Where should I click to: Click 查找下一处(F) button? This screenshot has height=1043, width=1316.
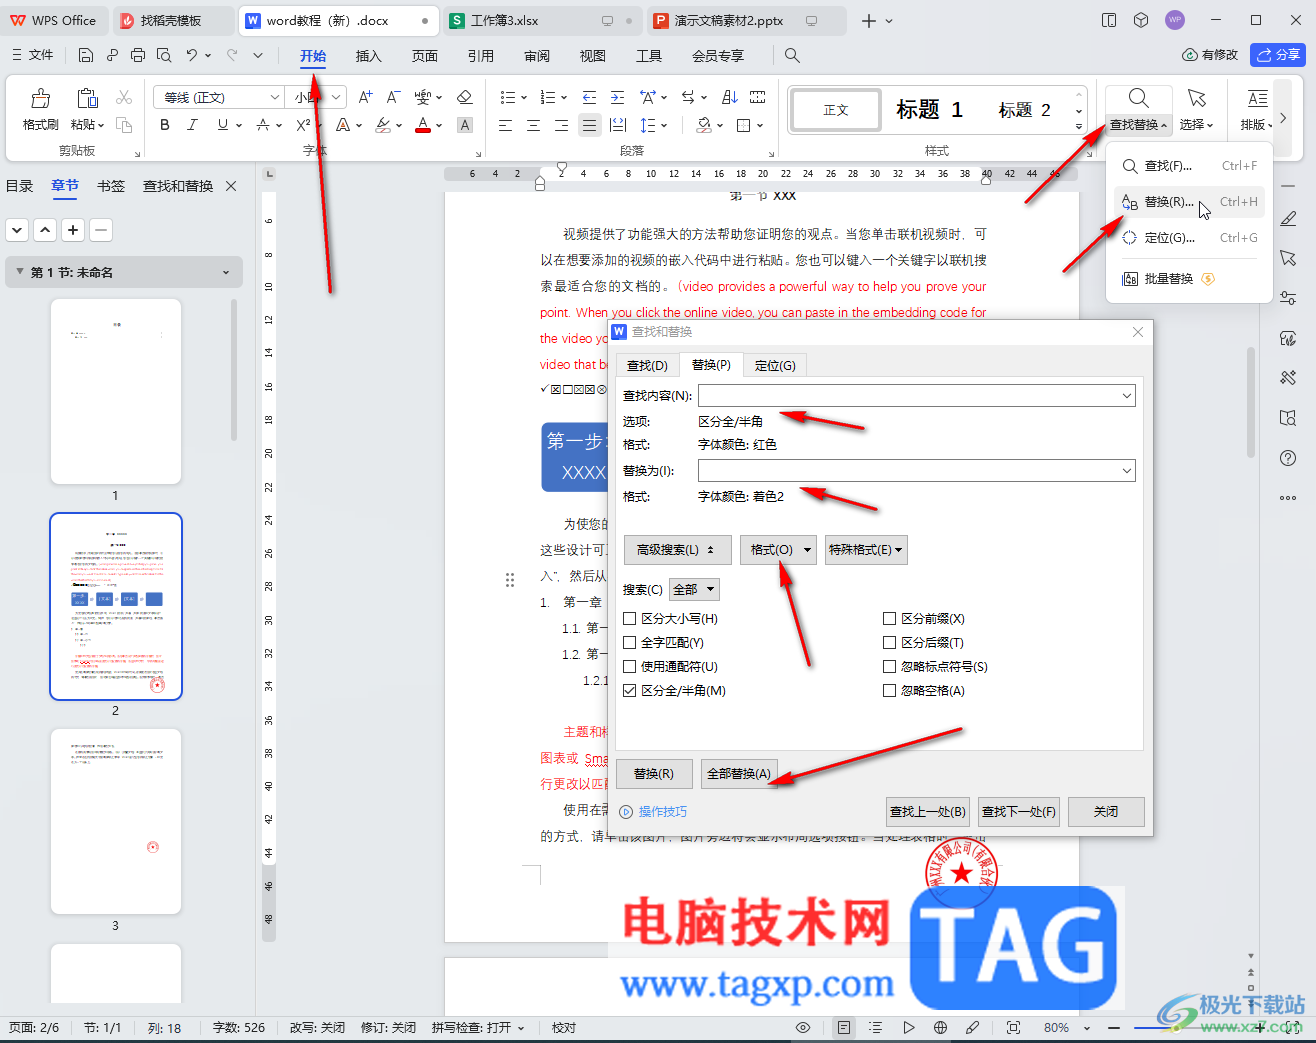(1019, 812)
